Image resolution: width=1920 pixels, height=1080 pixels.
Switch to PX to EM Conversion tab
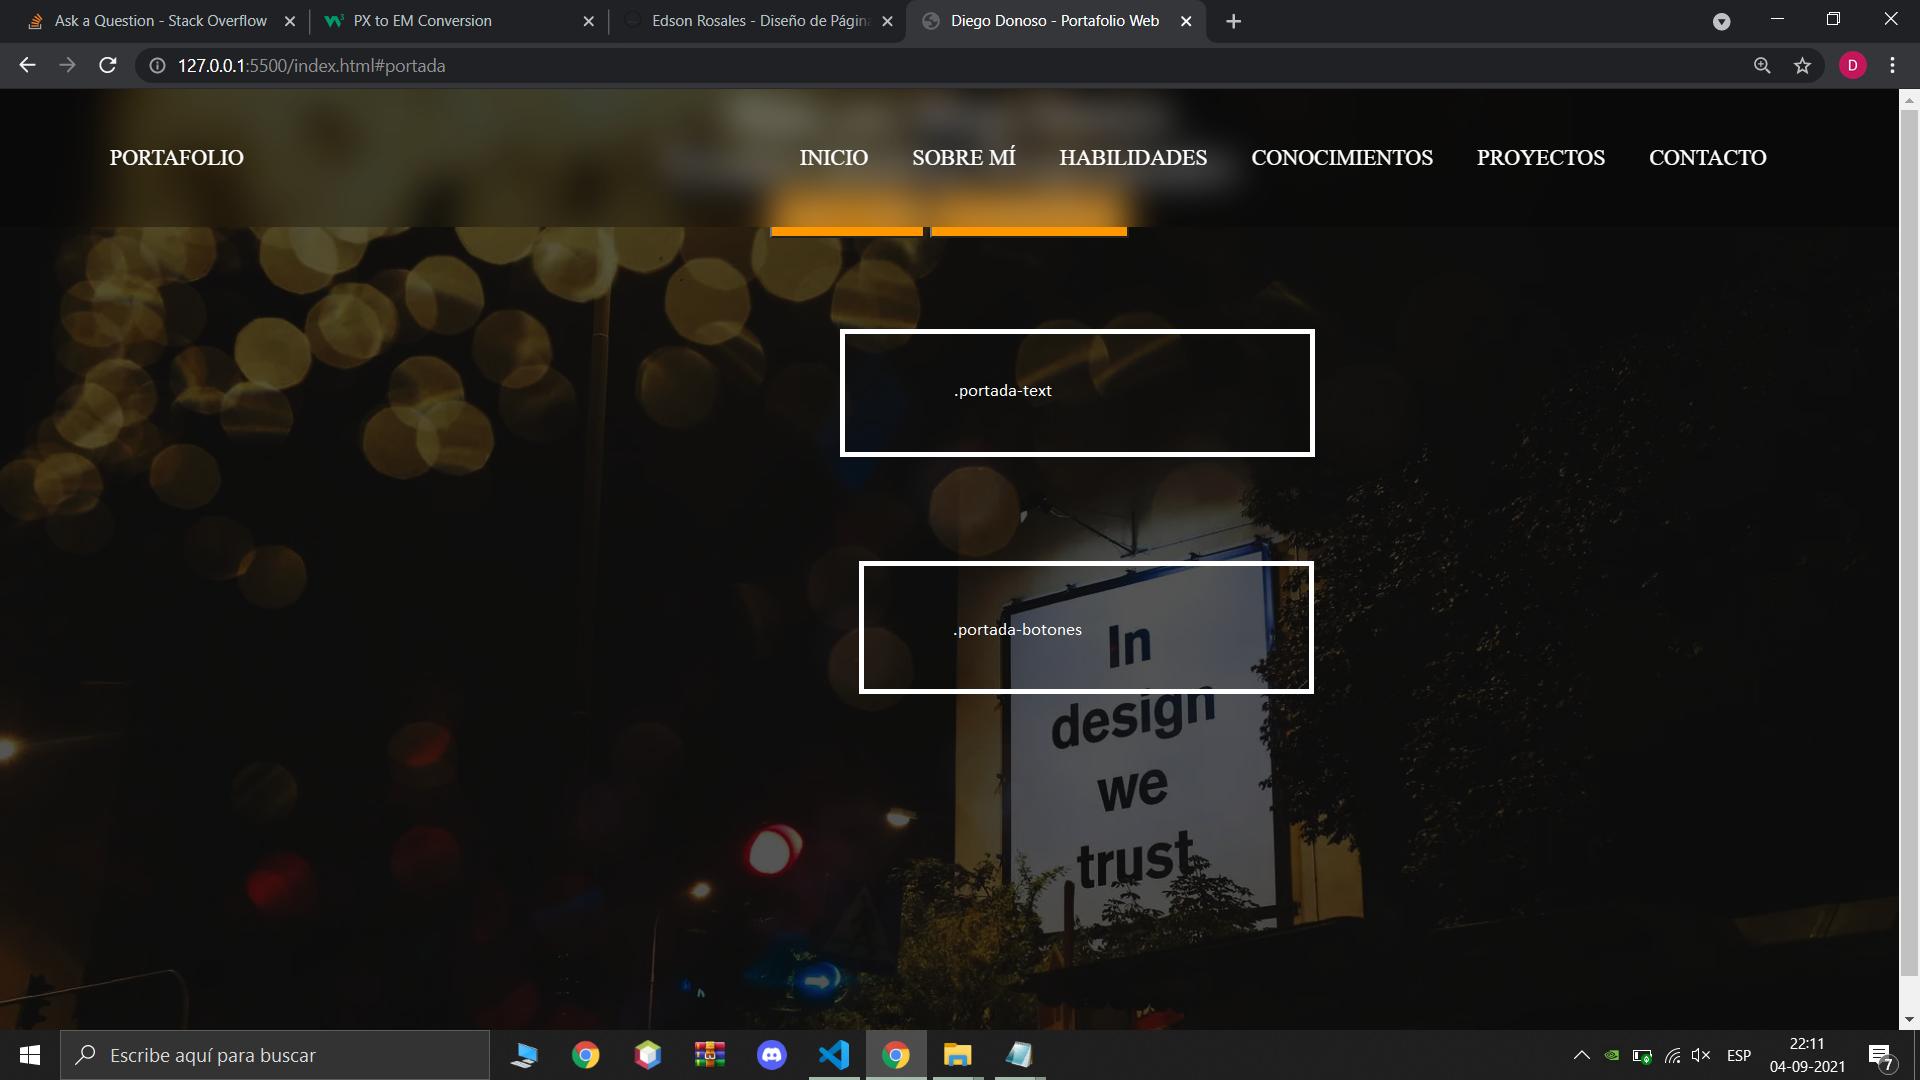422,21
